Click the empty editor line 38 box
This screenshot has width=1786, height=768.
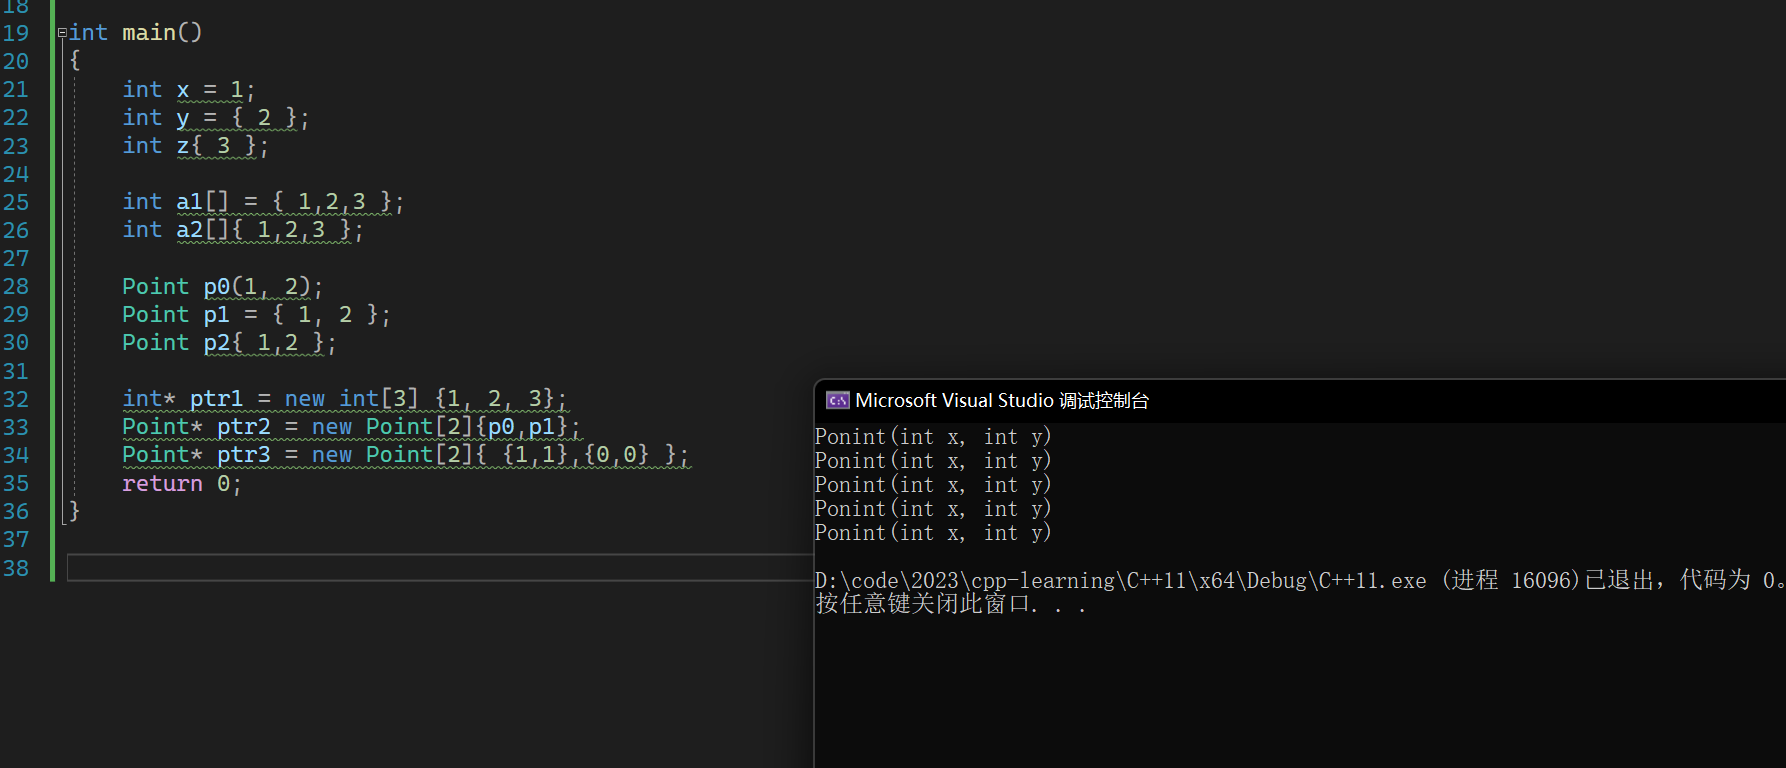(x=440, y=568)
